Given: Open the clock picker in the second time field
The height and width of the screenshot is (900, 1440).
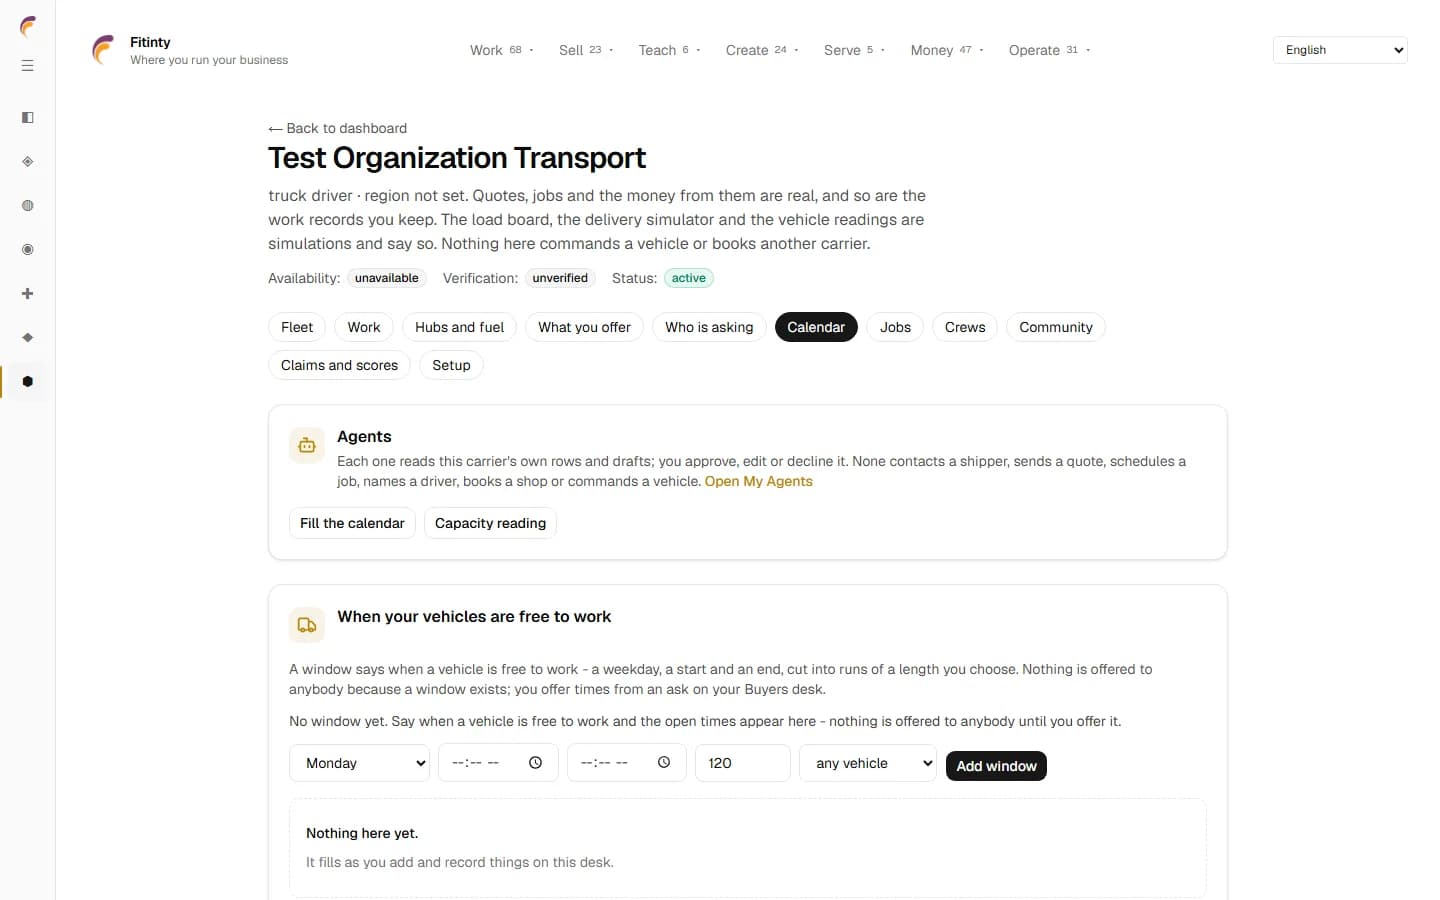Looking at the screenshot, I should pyautogui.click(x=664, y=763).
